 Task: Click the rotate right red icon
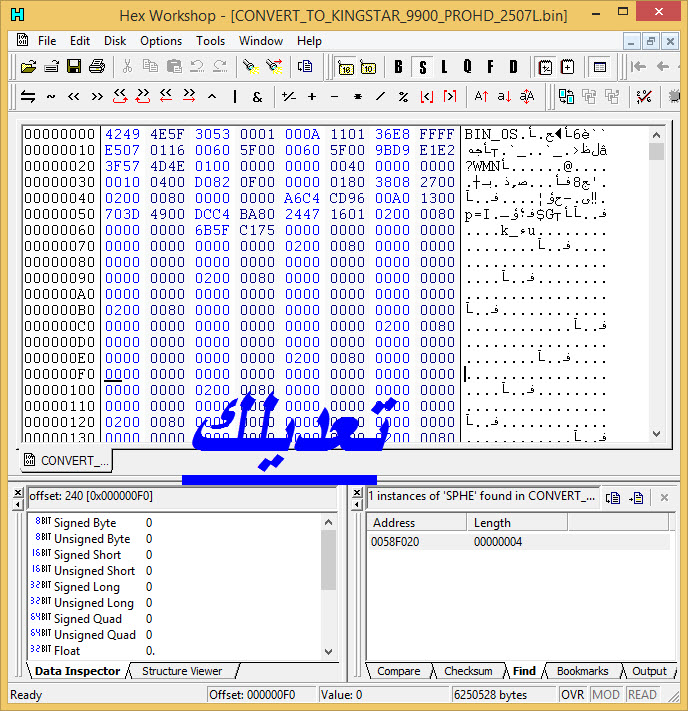coord(142,97)
